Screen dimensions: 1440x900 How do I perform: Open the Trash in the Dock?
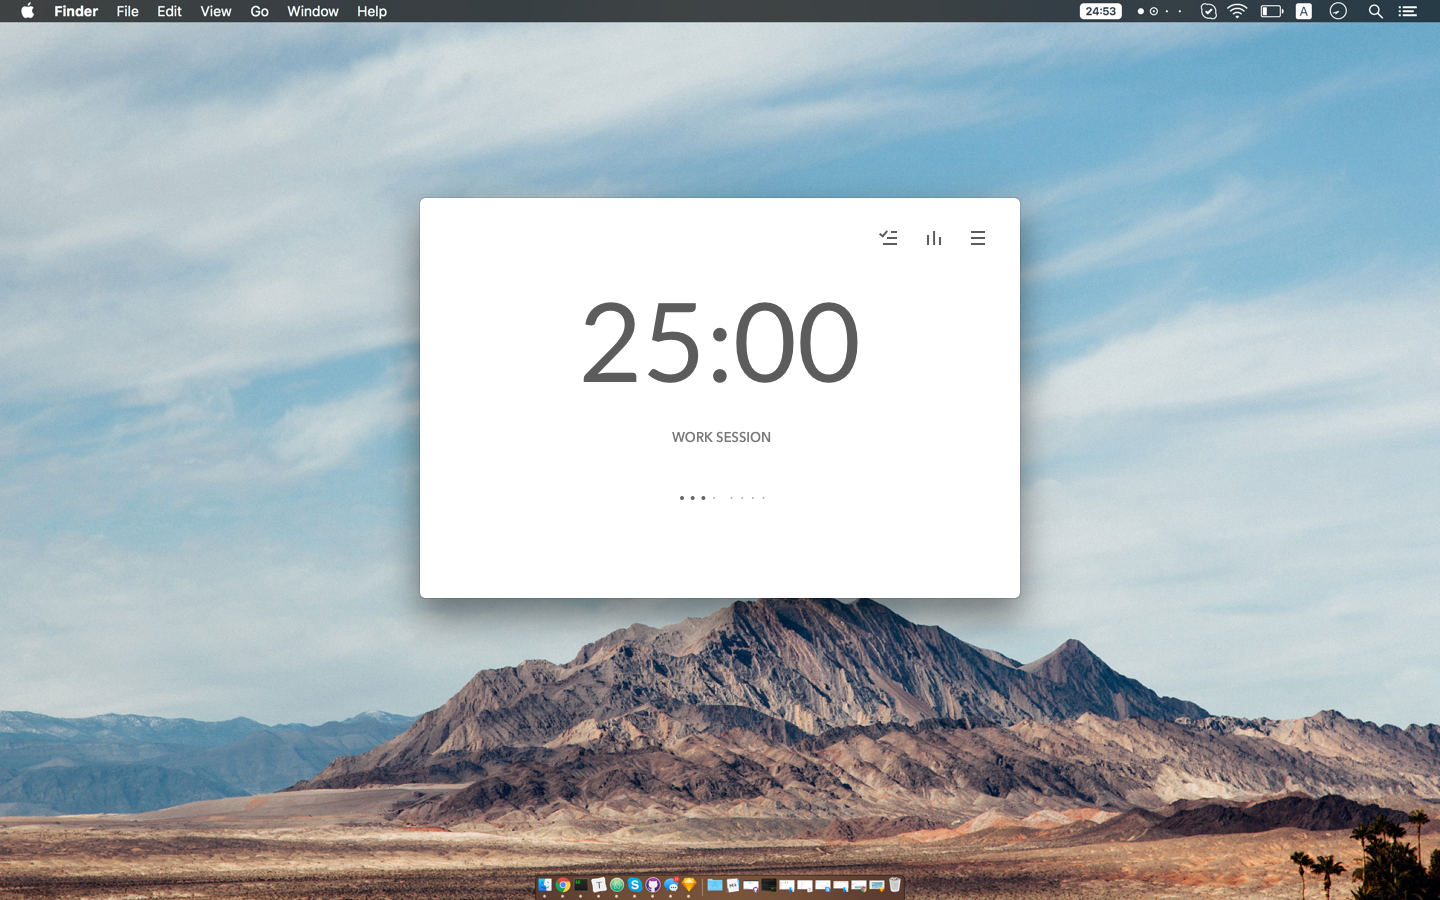(895, 884)
